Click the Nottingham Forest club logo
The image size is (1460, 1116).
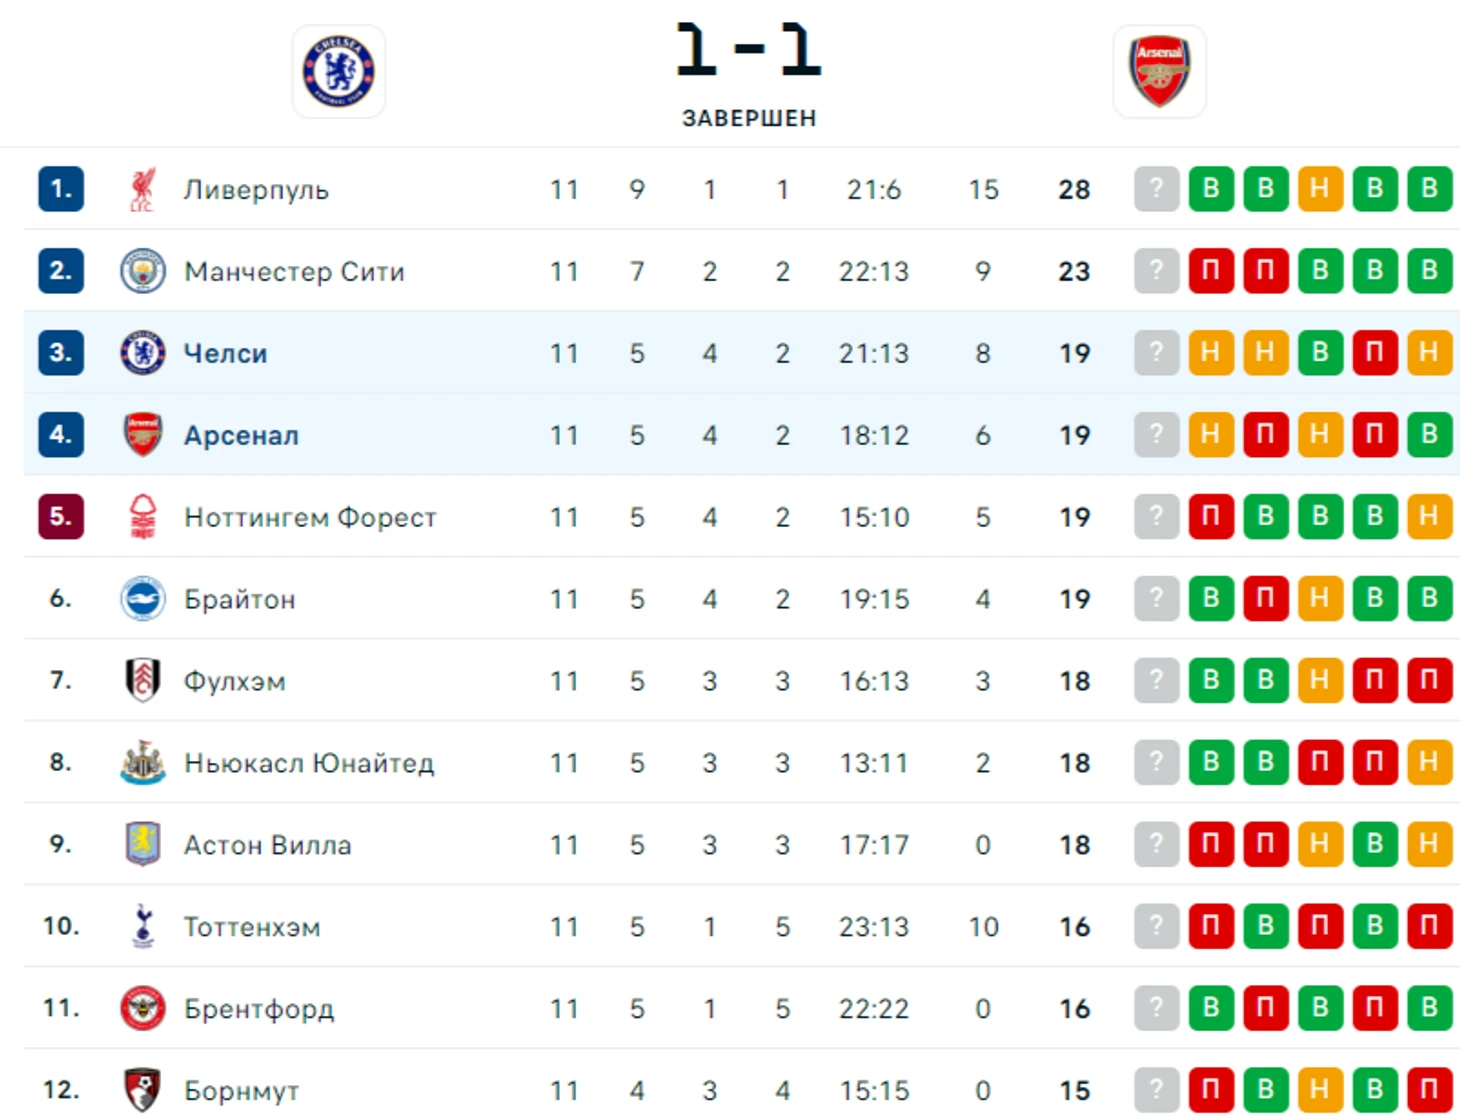click(x=142, y=517)
